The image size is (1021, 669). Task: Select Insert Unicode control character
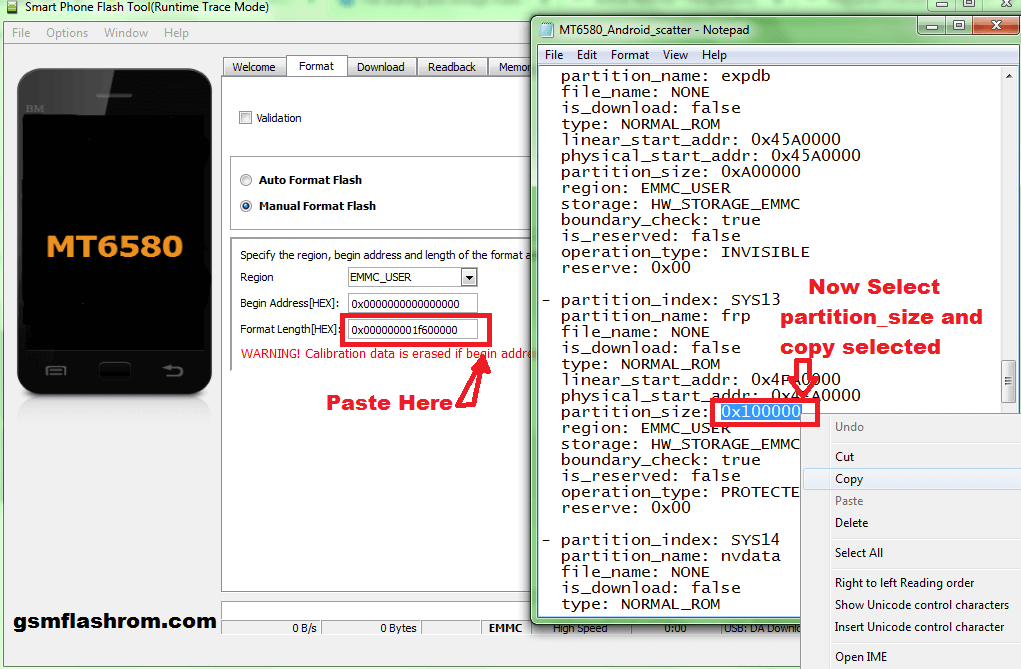[912, 627]
